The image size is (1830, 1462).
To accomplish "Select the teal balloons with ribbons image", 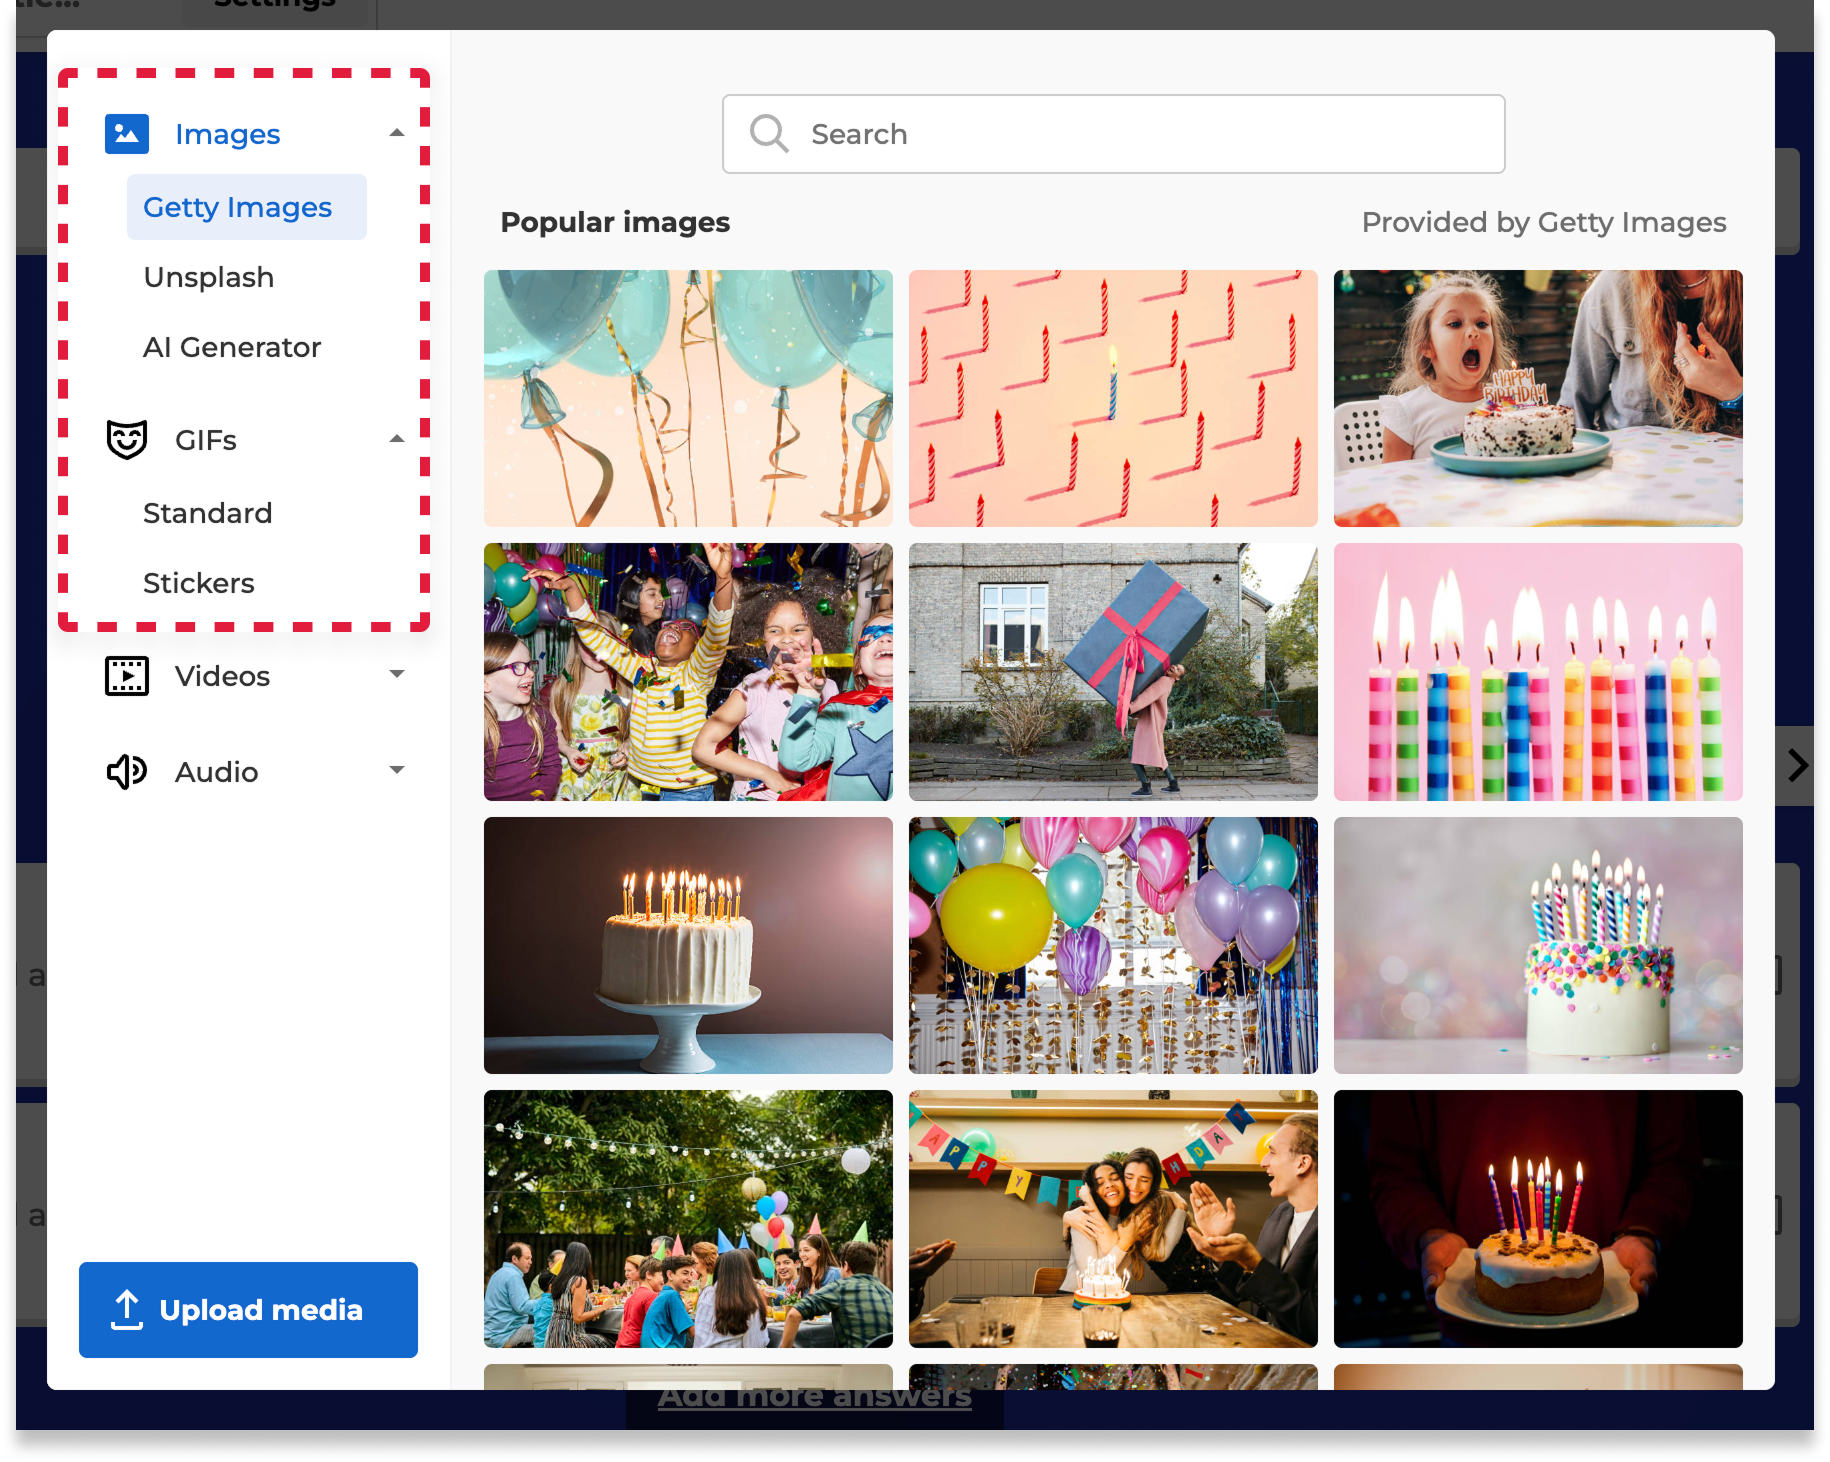I will (688, 398).
